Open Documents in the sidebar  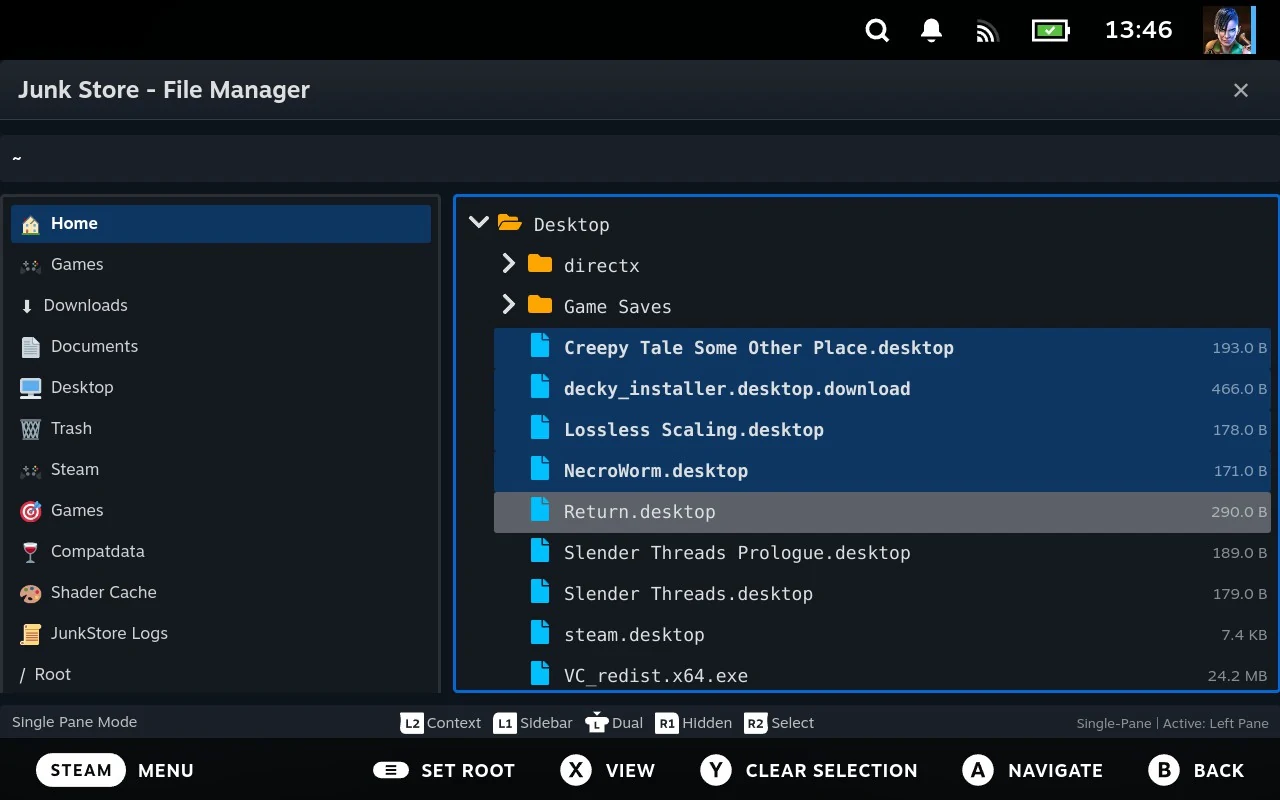221,346
